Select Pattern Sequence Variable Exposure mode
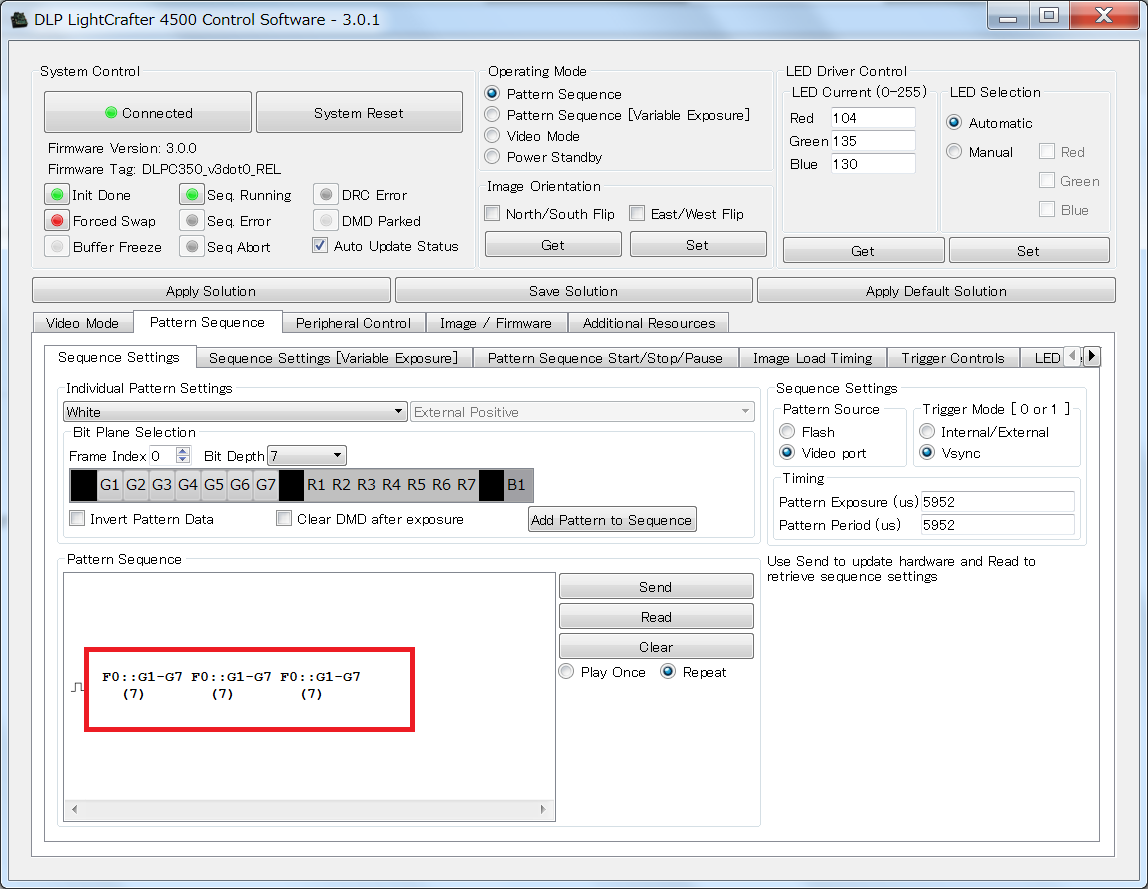 tap(492, 114)
